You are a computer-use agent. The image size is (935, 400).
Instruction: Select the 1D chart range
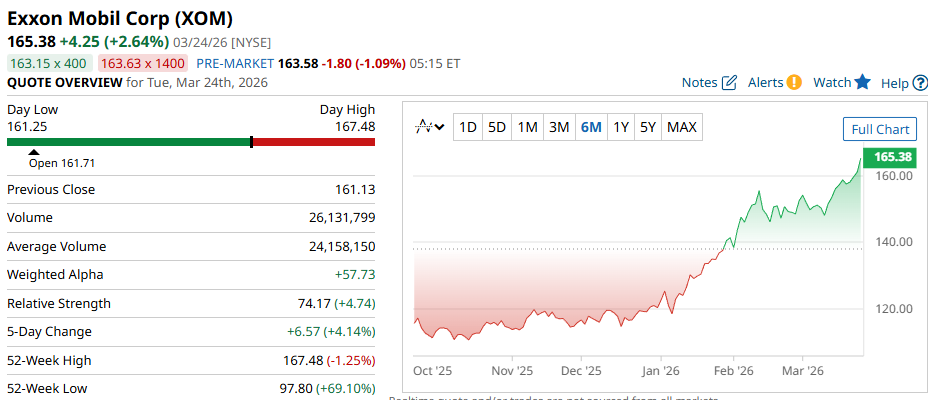(x=467, y=127)
